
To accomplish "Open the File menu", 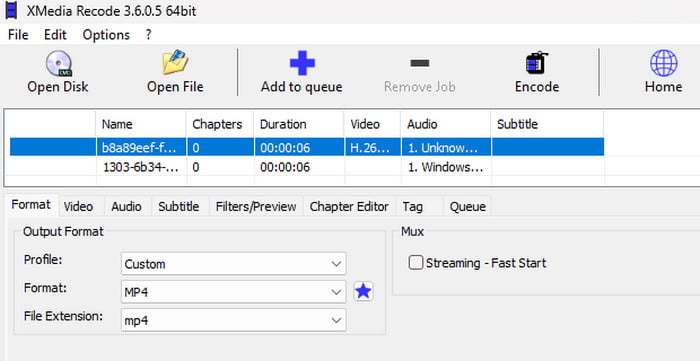I will (18, 35).
